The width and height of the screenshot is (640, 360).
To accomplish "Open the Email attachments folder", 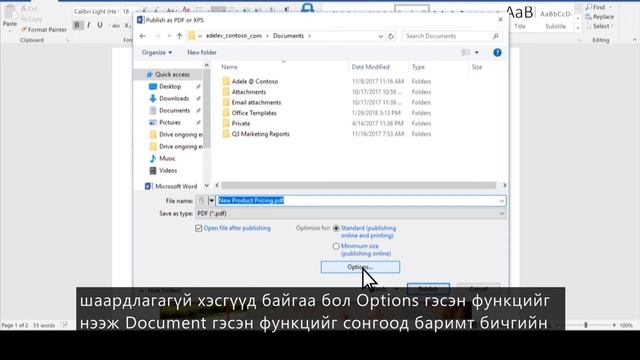I will (x=256, y=102).
